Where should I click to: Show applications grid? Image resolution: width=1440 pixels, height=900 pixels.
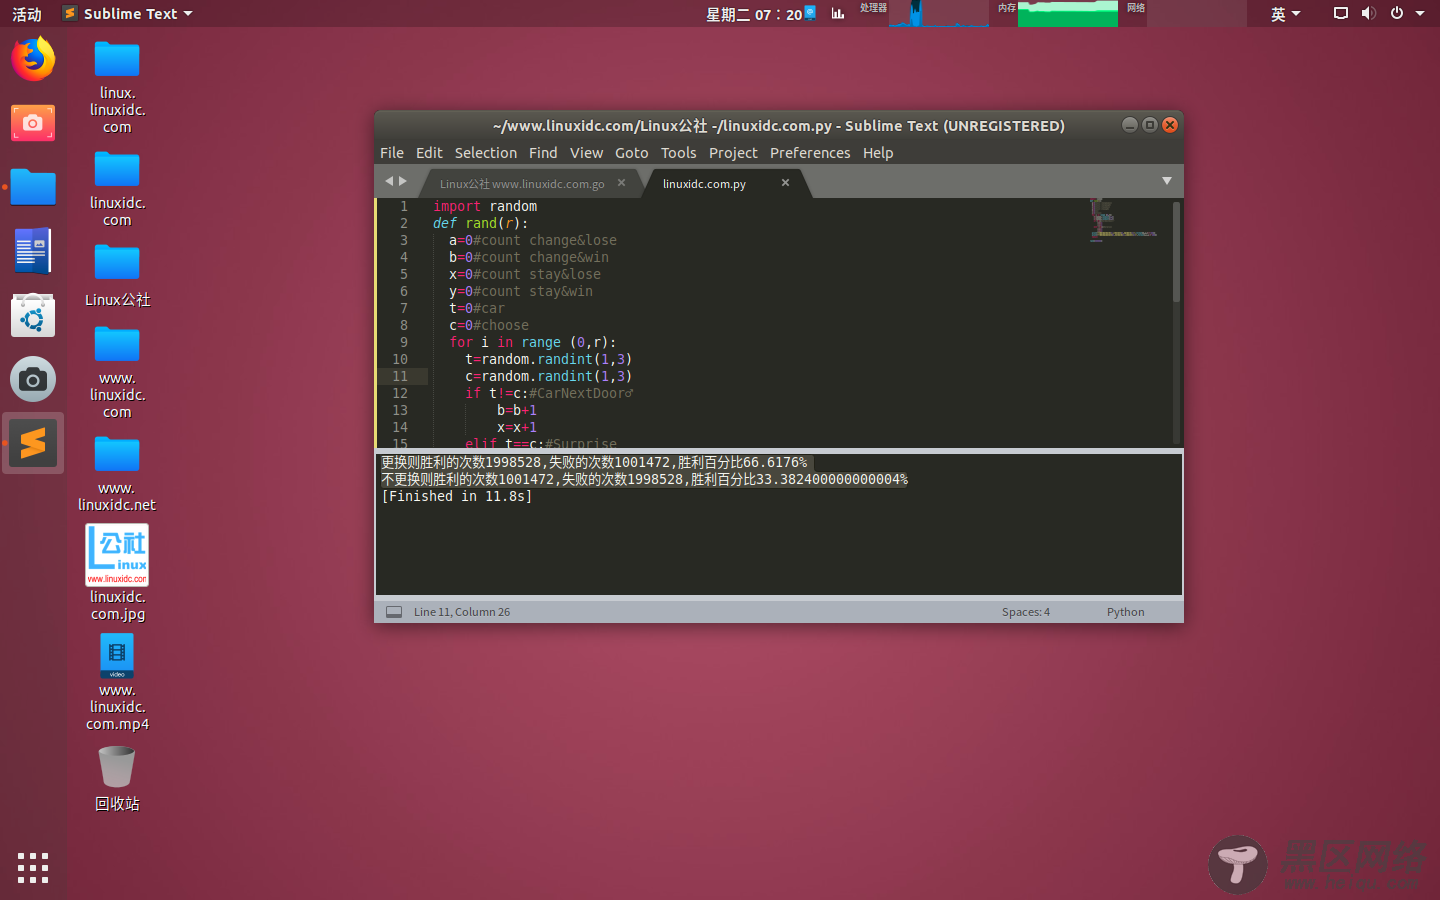[x=33, y=867]
